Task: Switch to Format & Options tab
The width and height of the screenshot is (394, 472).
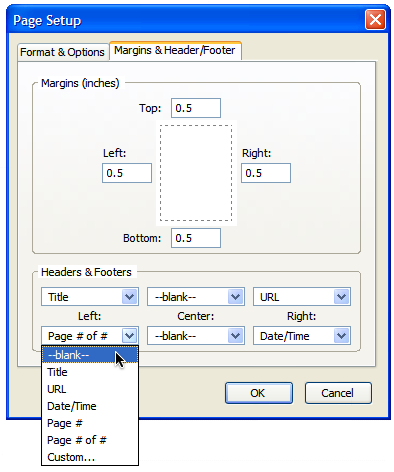Action: pyautogui.click(x=63, y=52)
